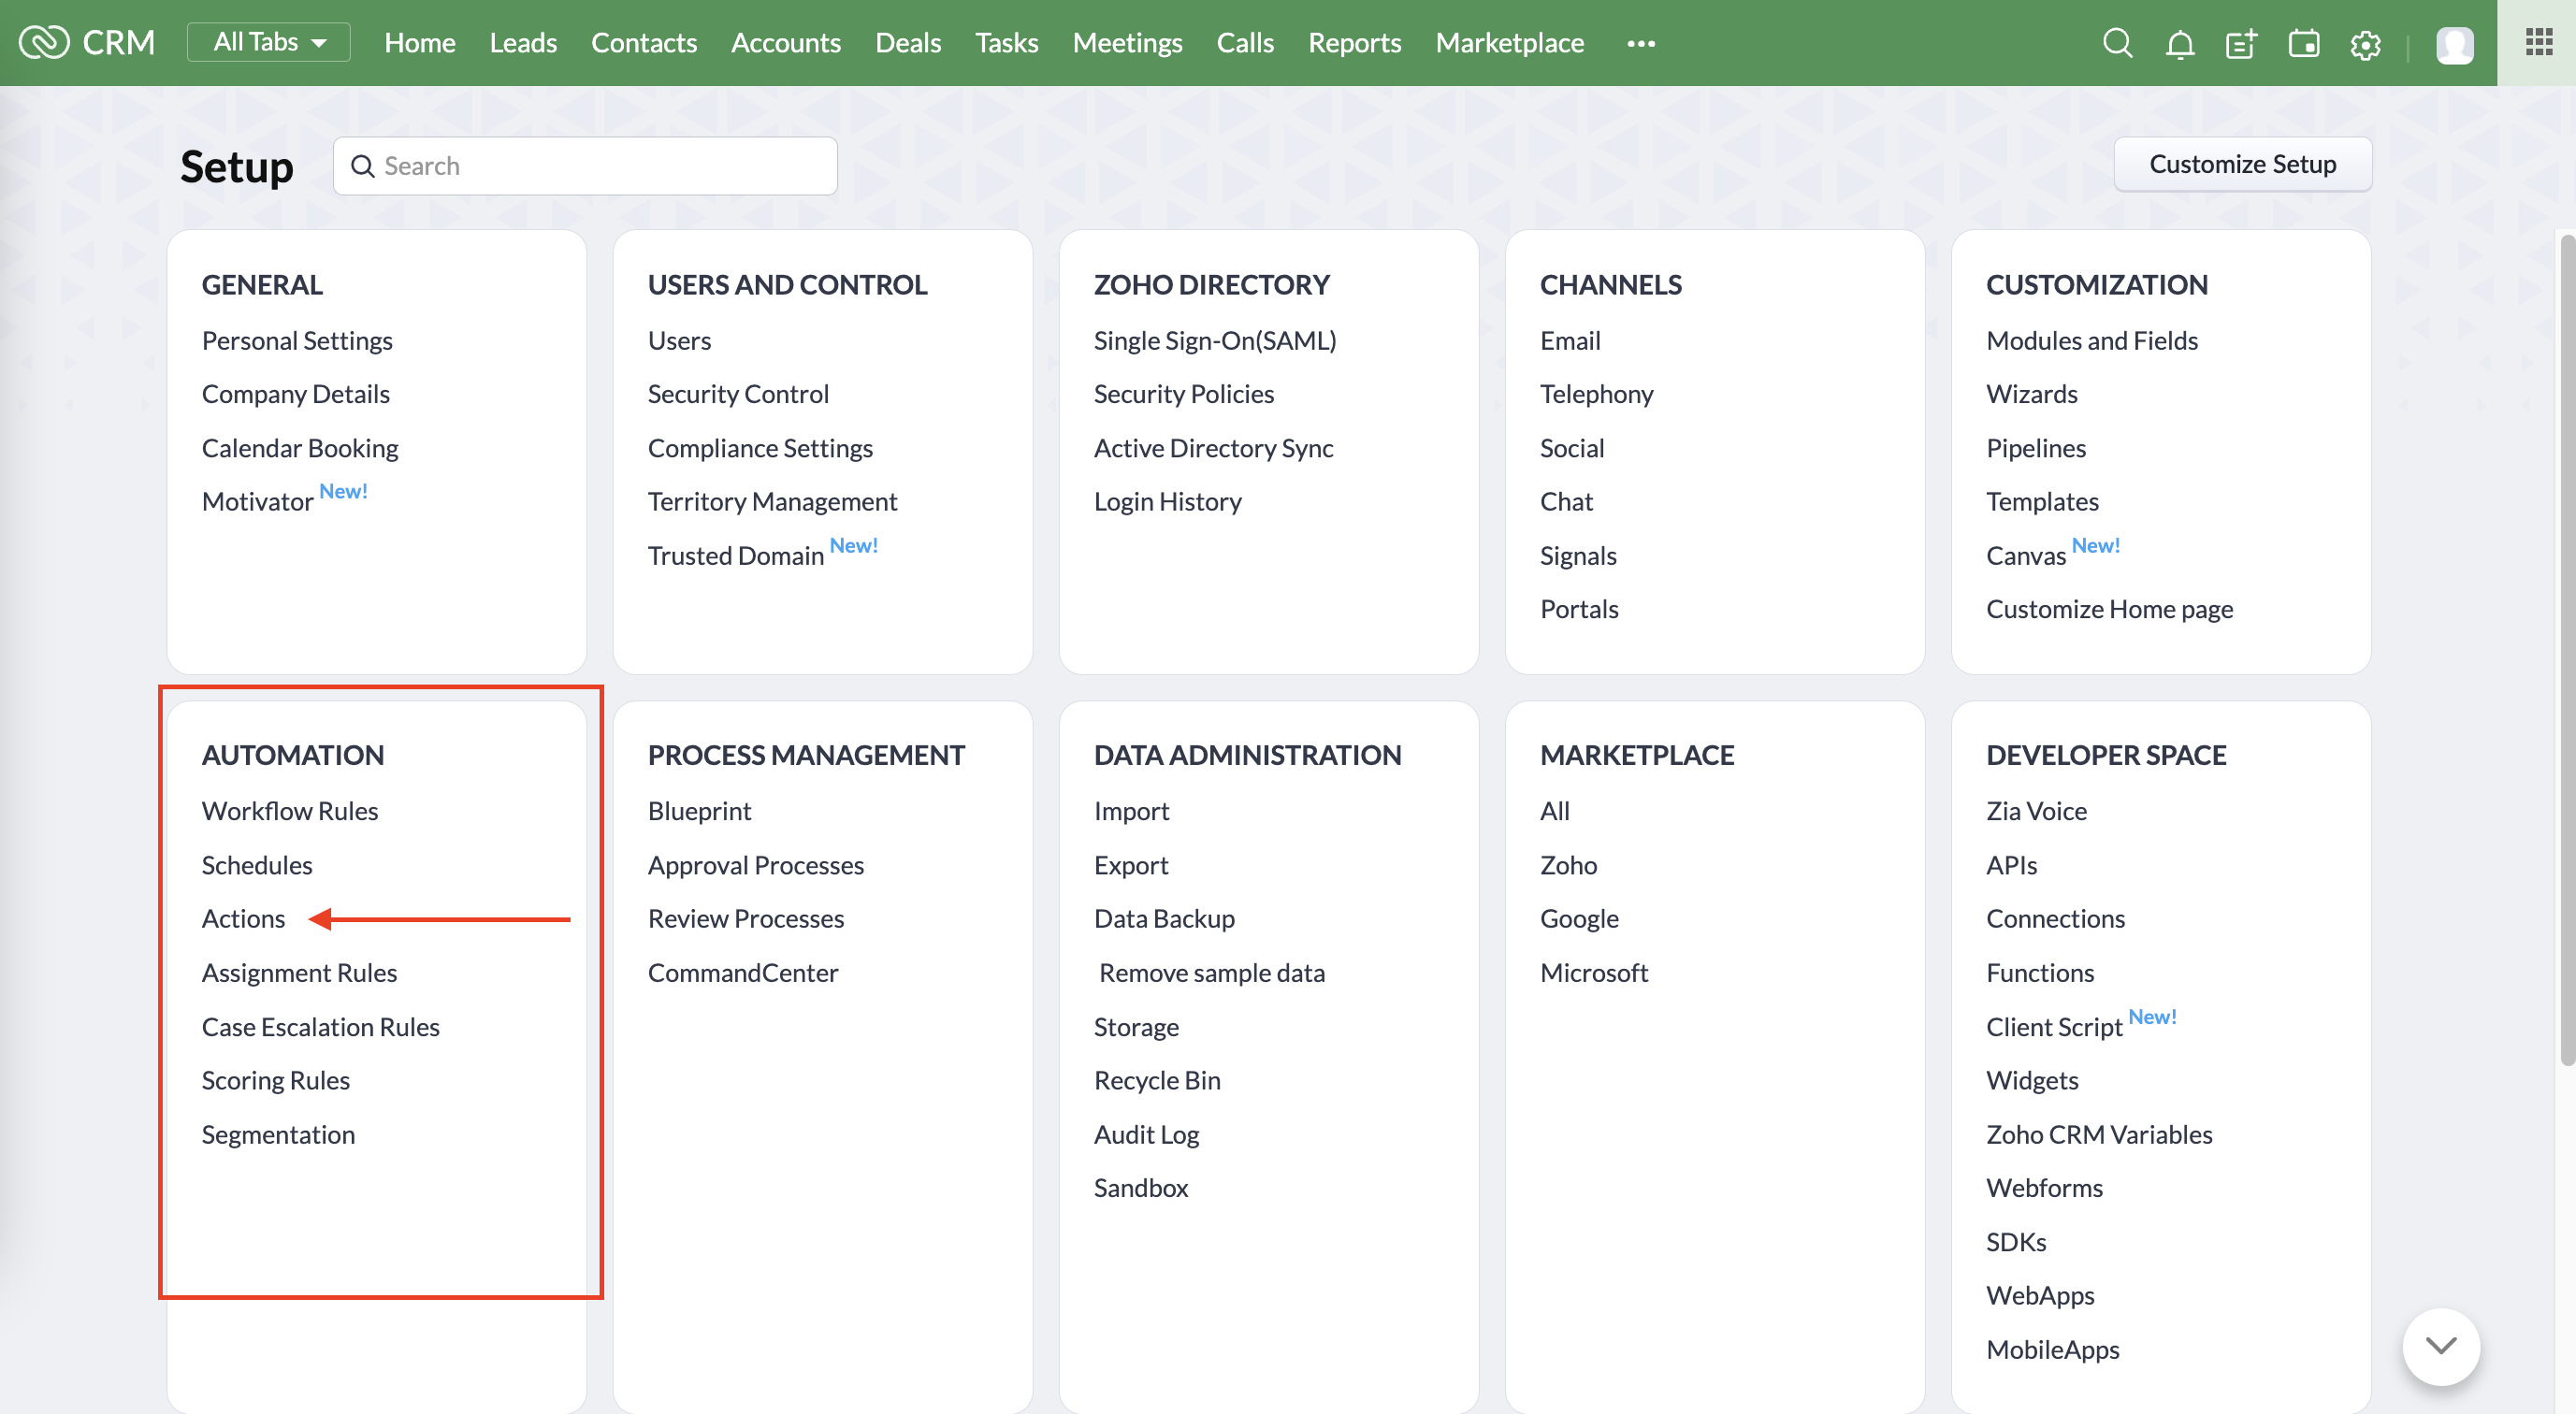Open Data Backup
Viewport: 2576px width, 1414px height.
pyautogui.click(x=1164, y=918)
